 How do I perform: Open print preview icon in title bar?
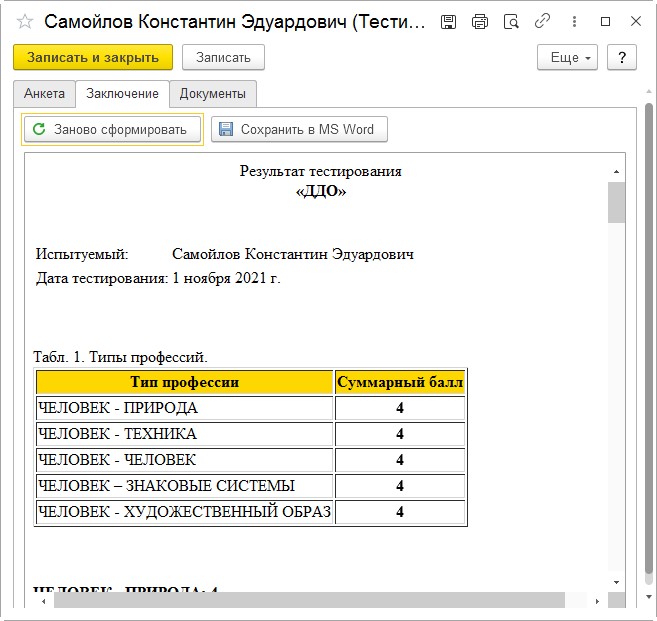pyautogui.click(x=511, y=22)
